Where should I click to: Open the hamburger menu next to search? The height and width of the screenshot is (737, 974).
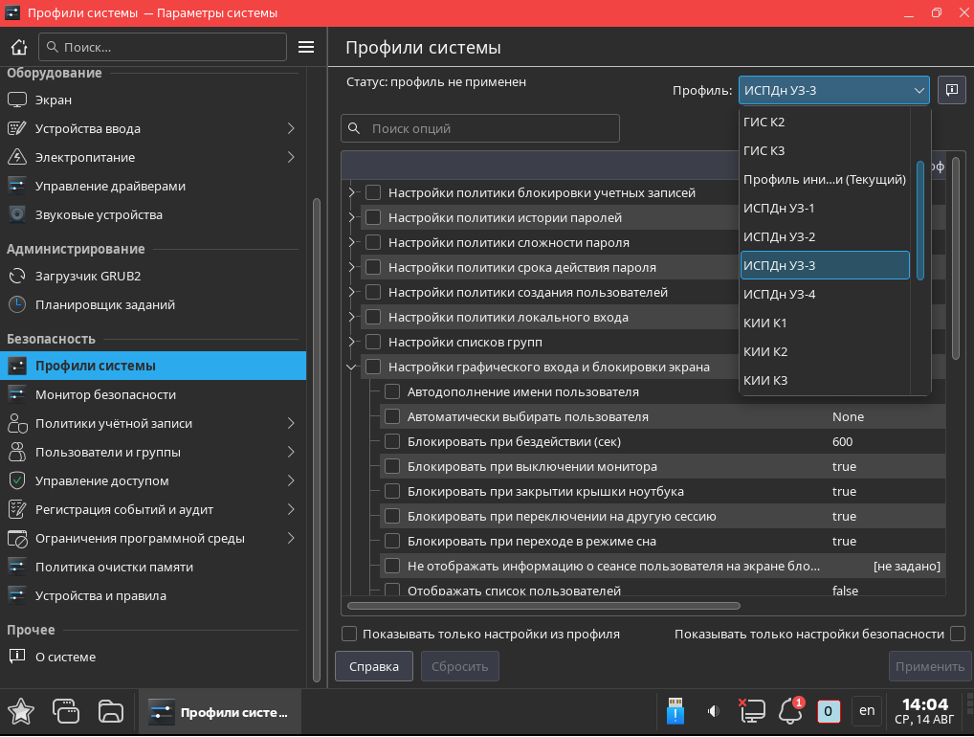pos(306,47)
